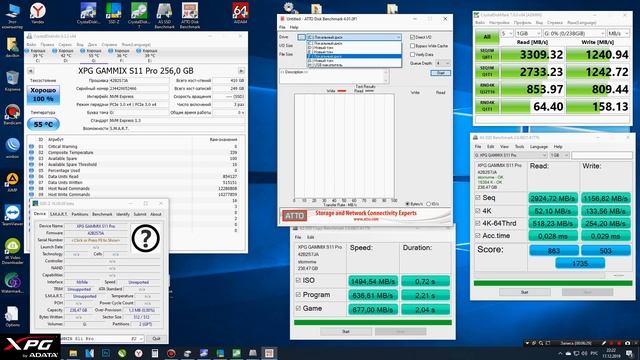The image size is (640, 360).
Task: Toggle Direct I/O checkbox in ATTO
Action: point(412,37)
